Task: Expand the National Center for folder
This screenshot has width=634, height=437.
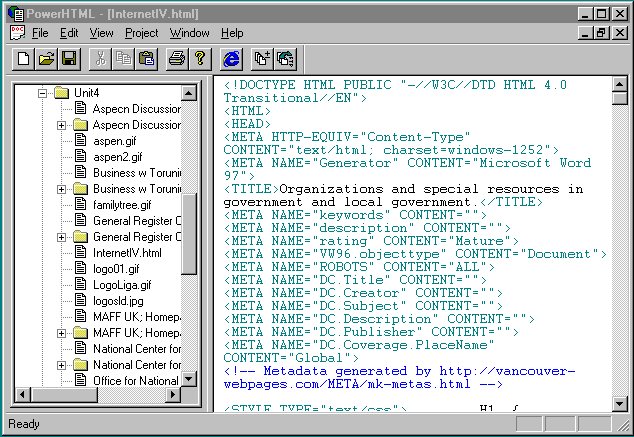Action: (61, 365)
